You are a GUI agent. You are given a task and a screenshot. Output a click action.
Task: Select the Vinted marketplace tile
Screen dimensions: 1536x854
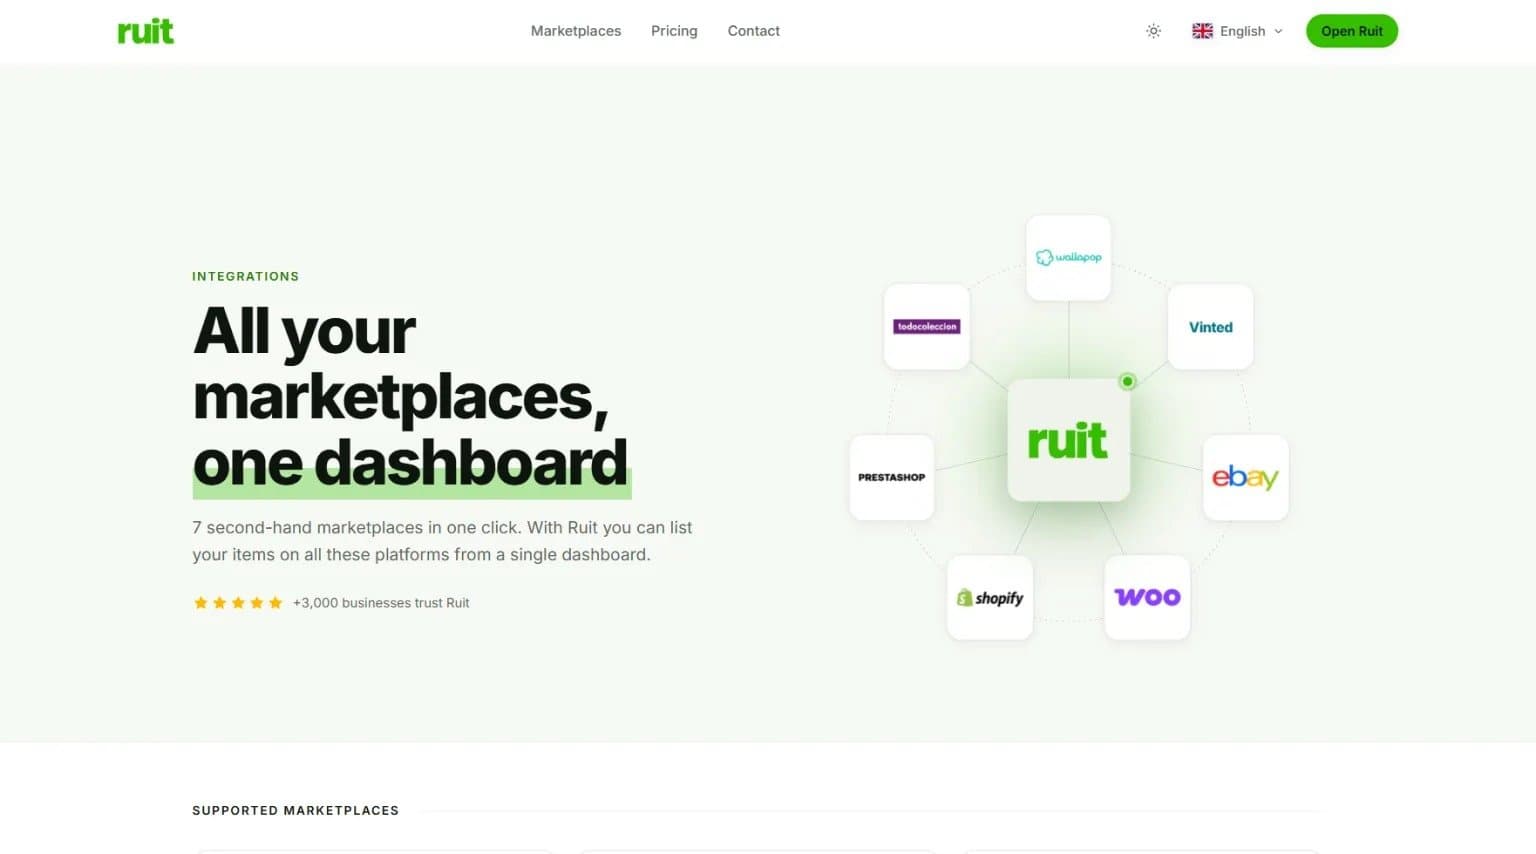tap(1210, 327)
